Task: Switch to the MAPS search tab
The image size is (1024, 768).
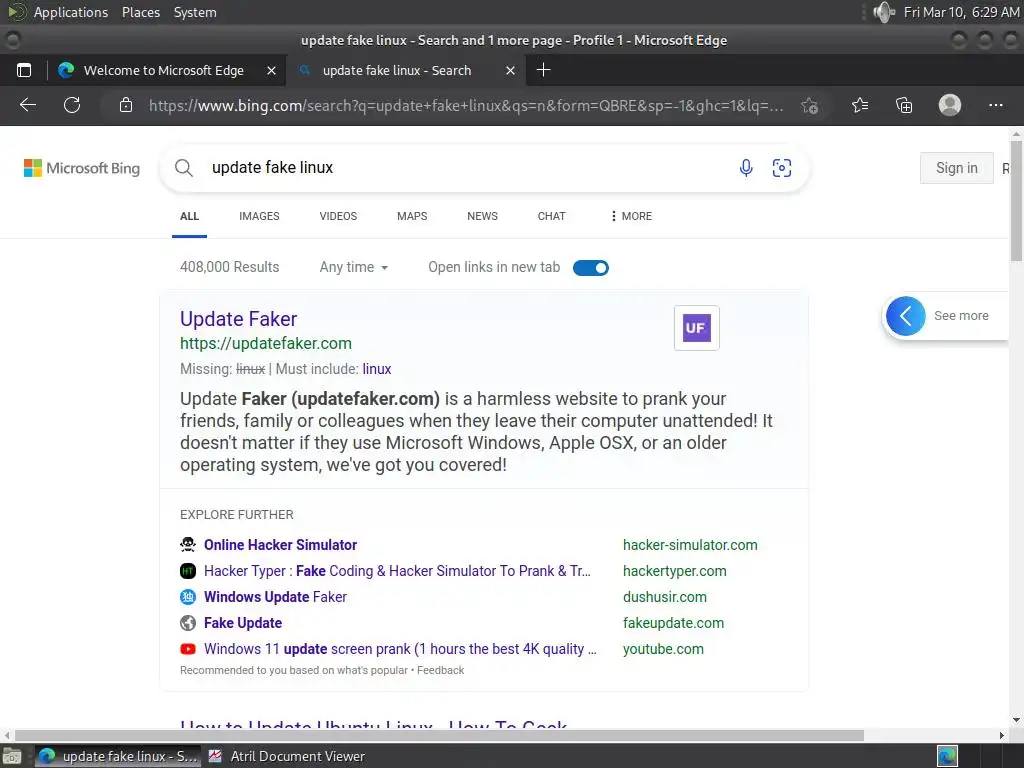Action: [412, 216]
